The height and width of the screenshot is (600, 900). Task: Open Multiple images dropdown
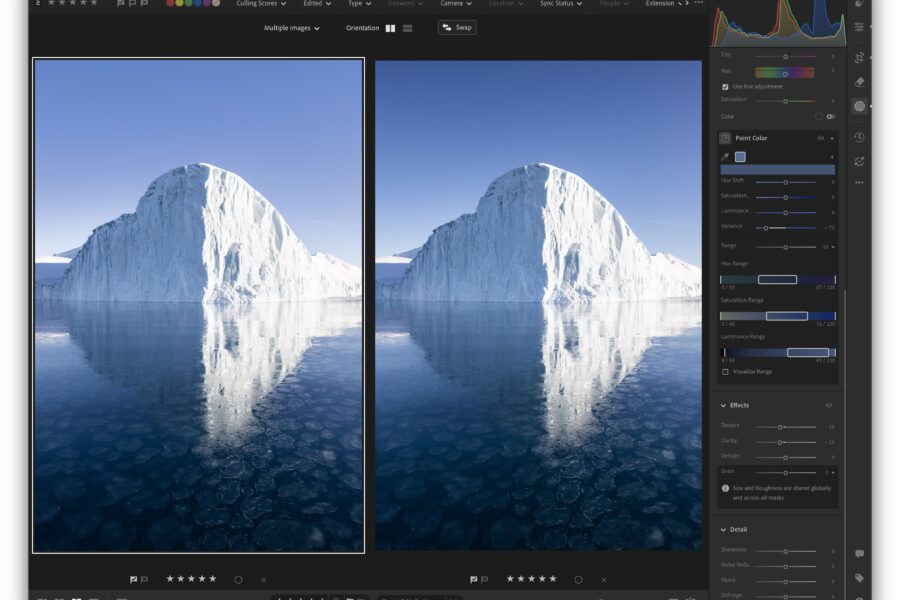(292, 28)
